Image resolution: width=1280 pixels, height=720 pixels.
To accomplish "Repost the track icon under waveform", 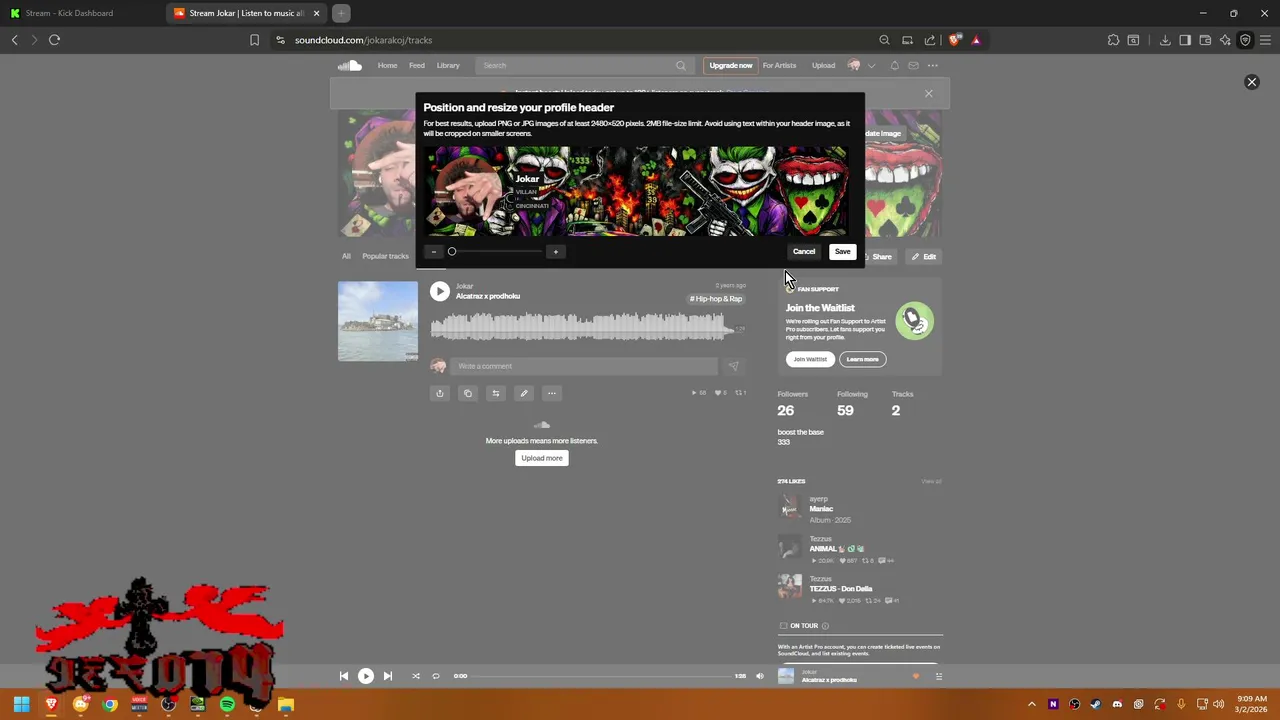I will (496, 393).
